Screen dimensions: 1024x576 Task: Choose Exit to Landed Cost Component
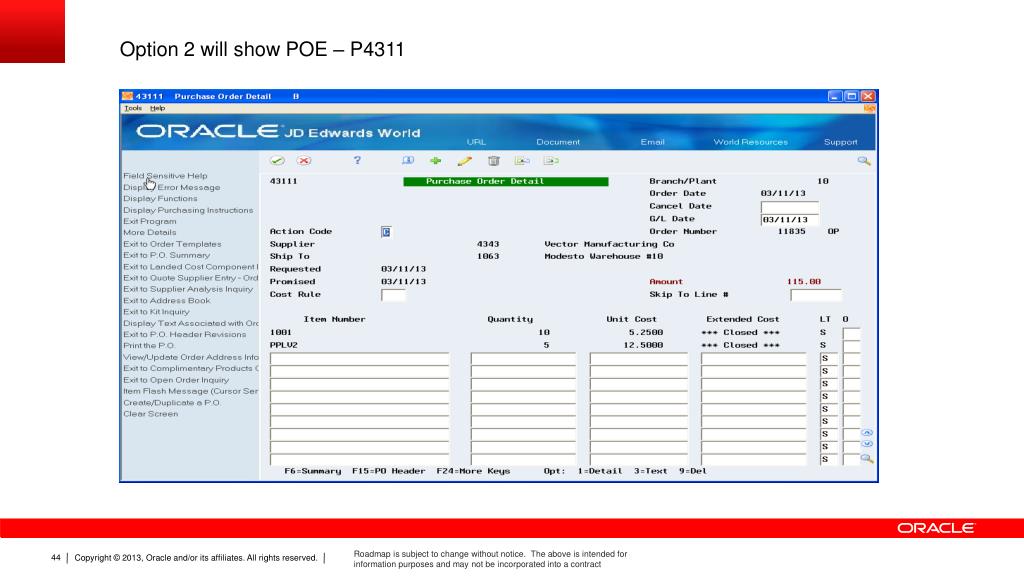pyautogui.click(x=191, y=266)
